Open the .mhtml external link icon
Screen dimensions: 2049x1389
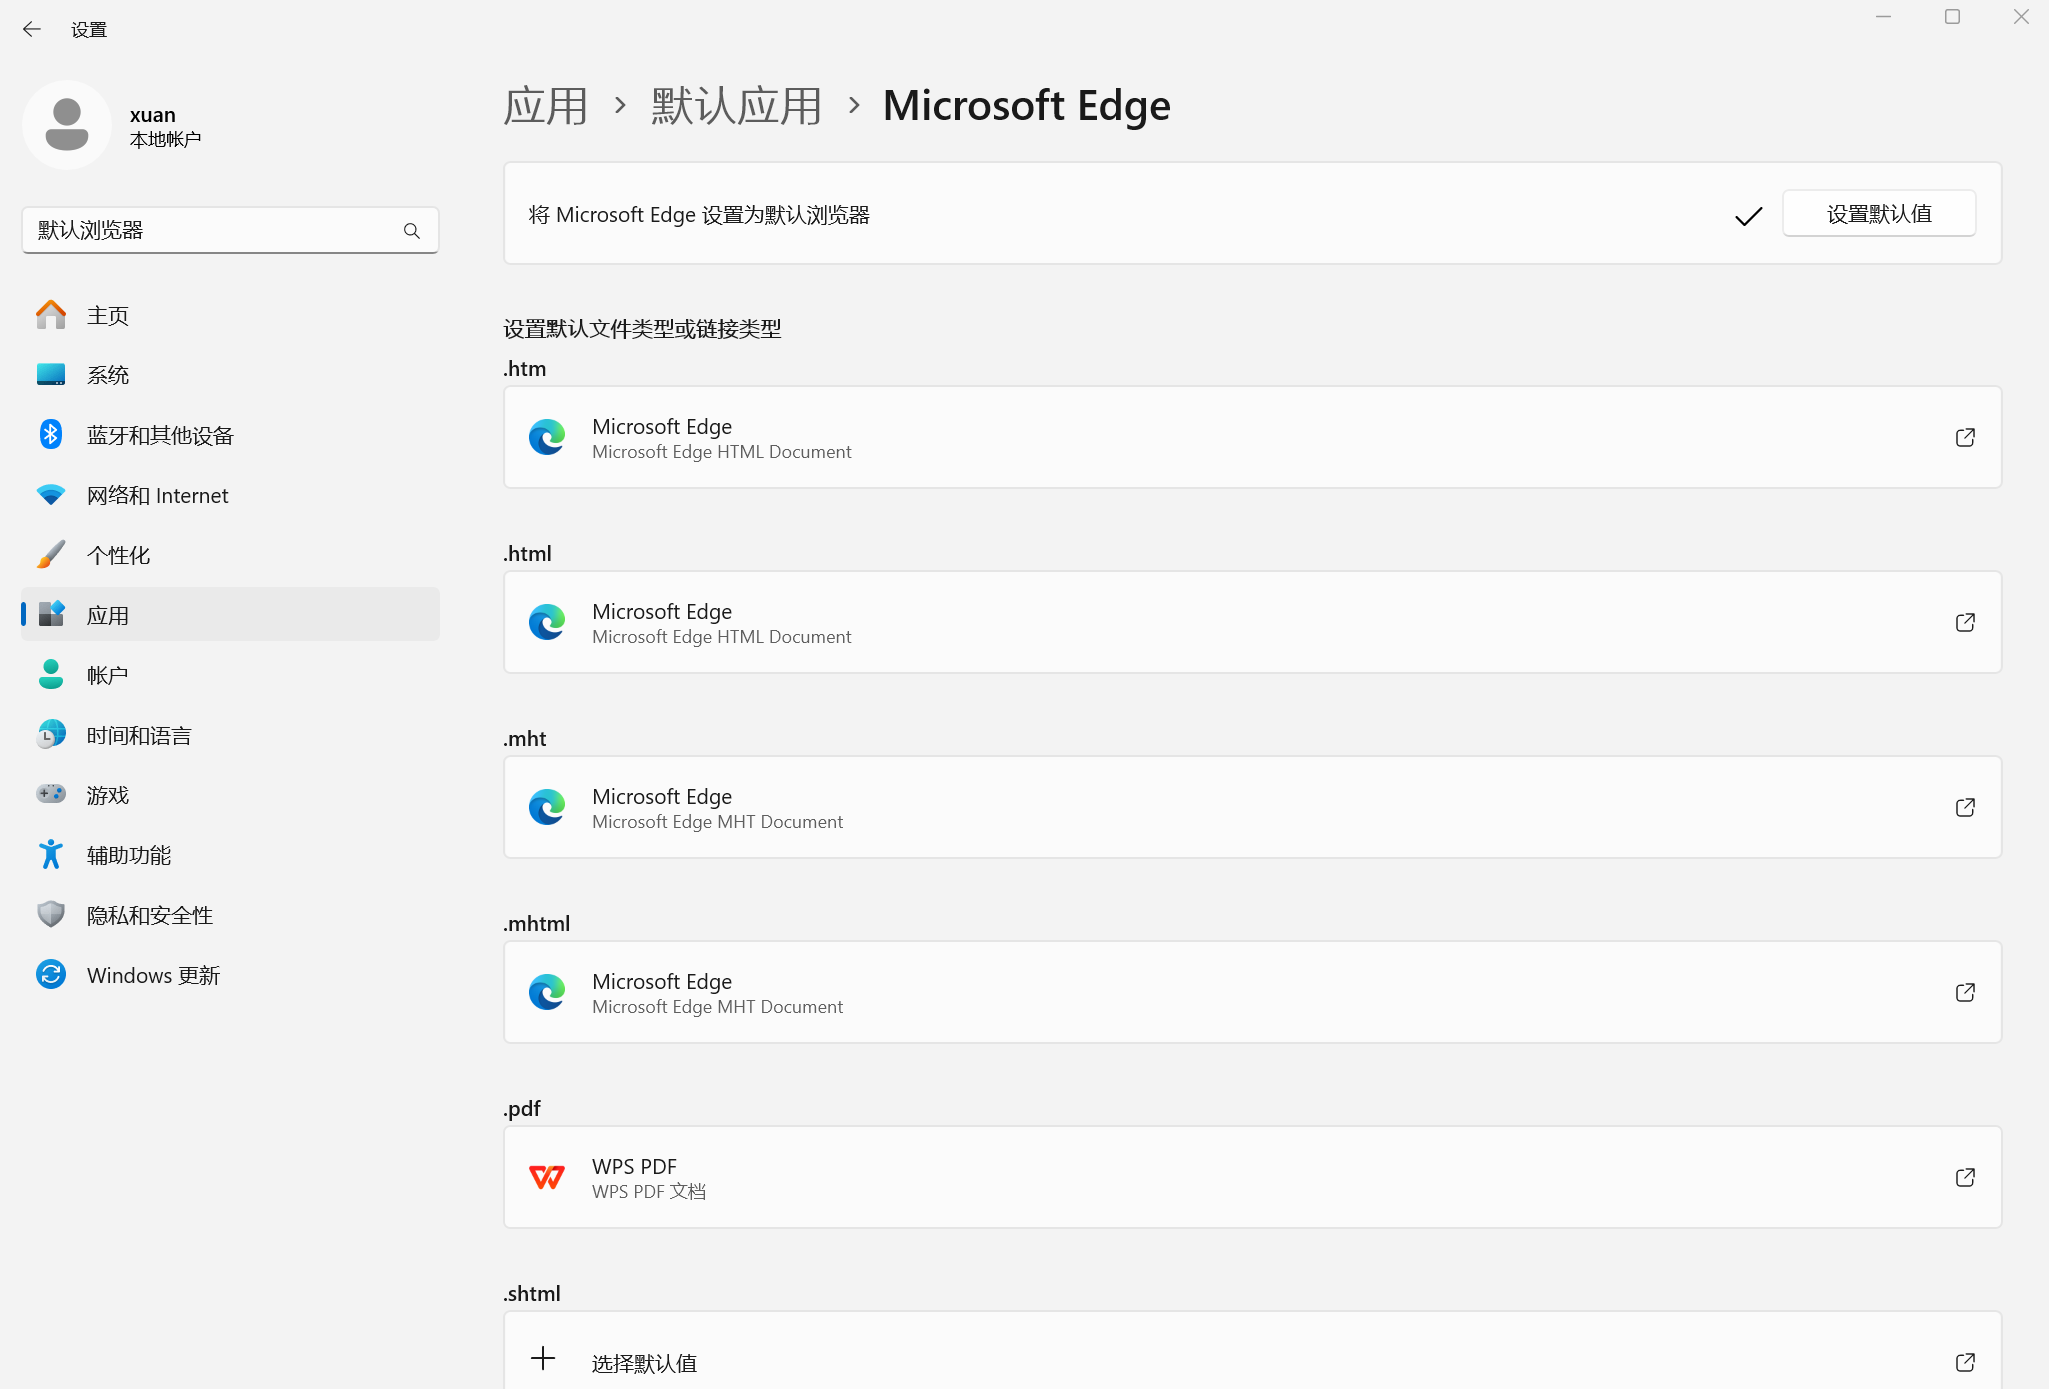[x=1965, y=993]
